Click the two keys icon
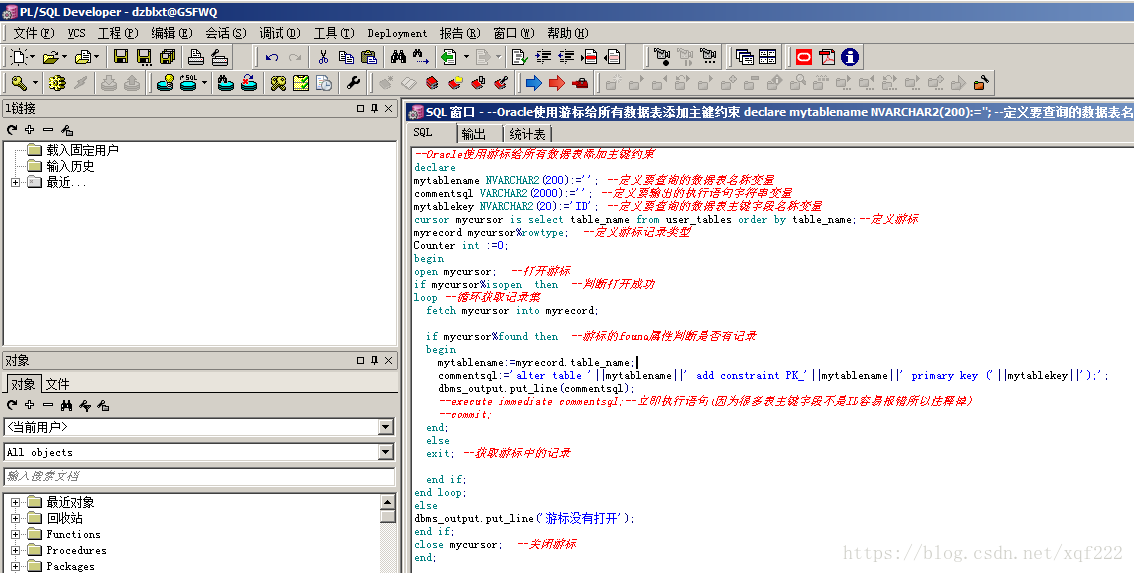1134x573 pixels. tap(278, 83)
